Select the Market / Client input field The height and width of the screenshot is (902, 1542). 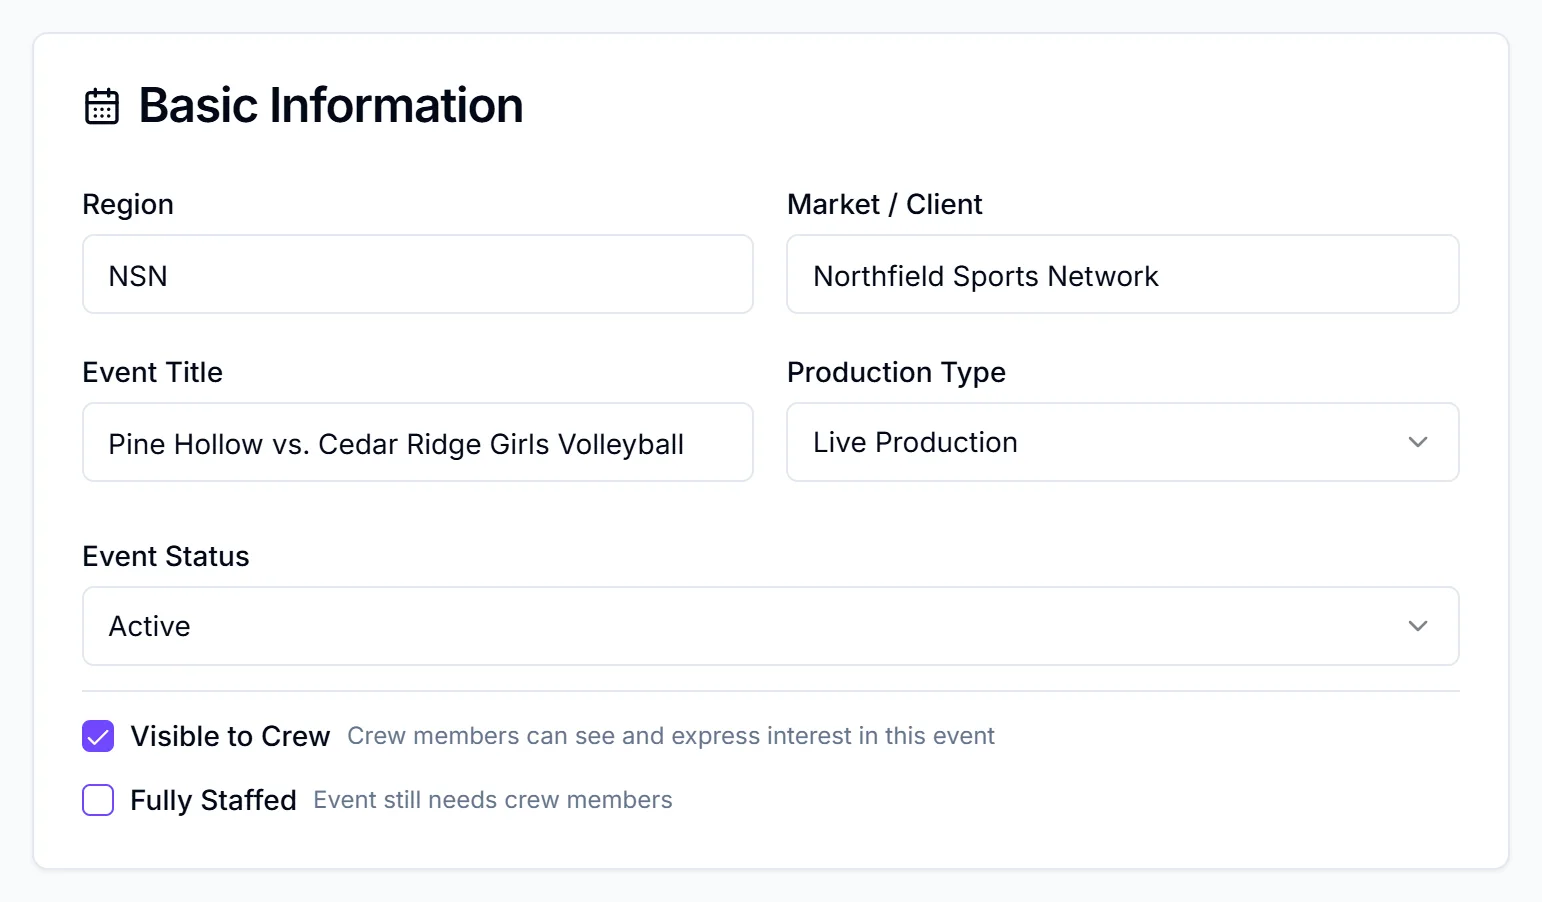tap(1123, 274)
